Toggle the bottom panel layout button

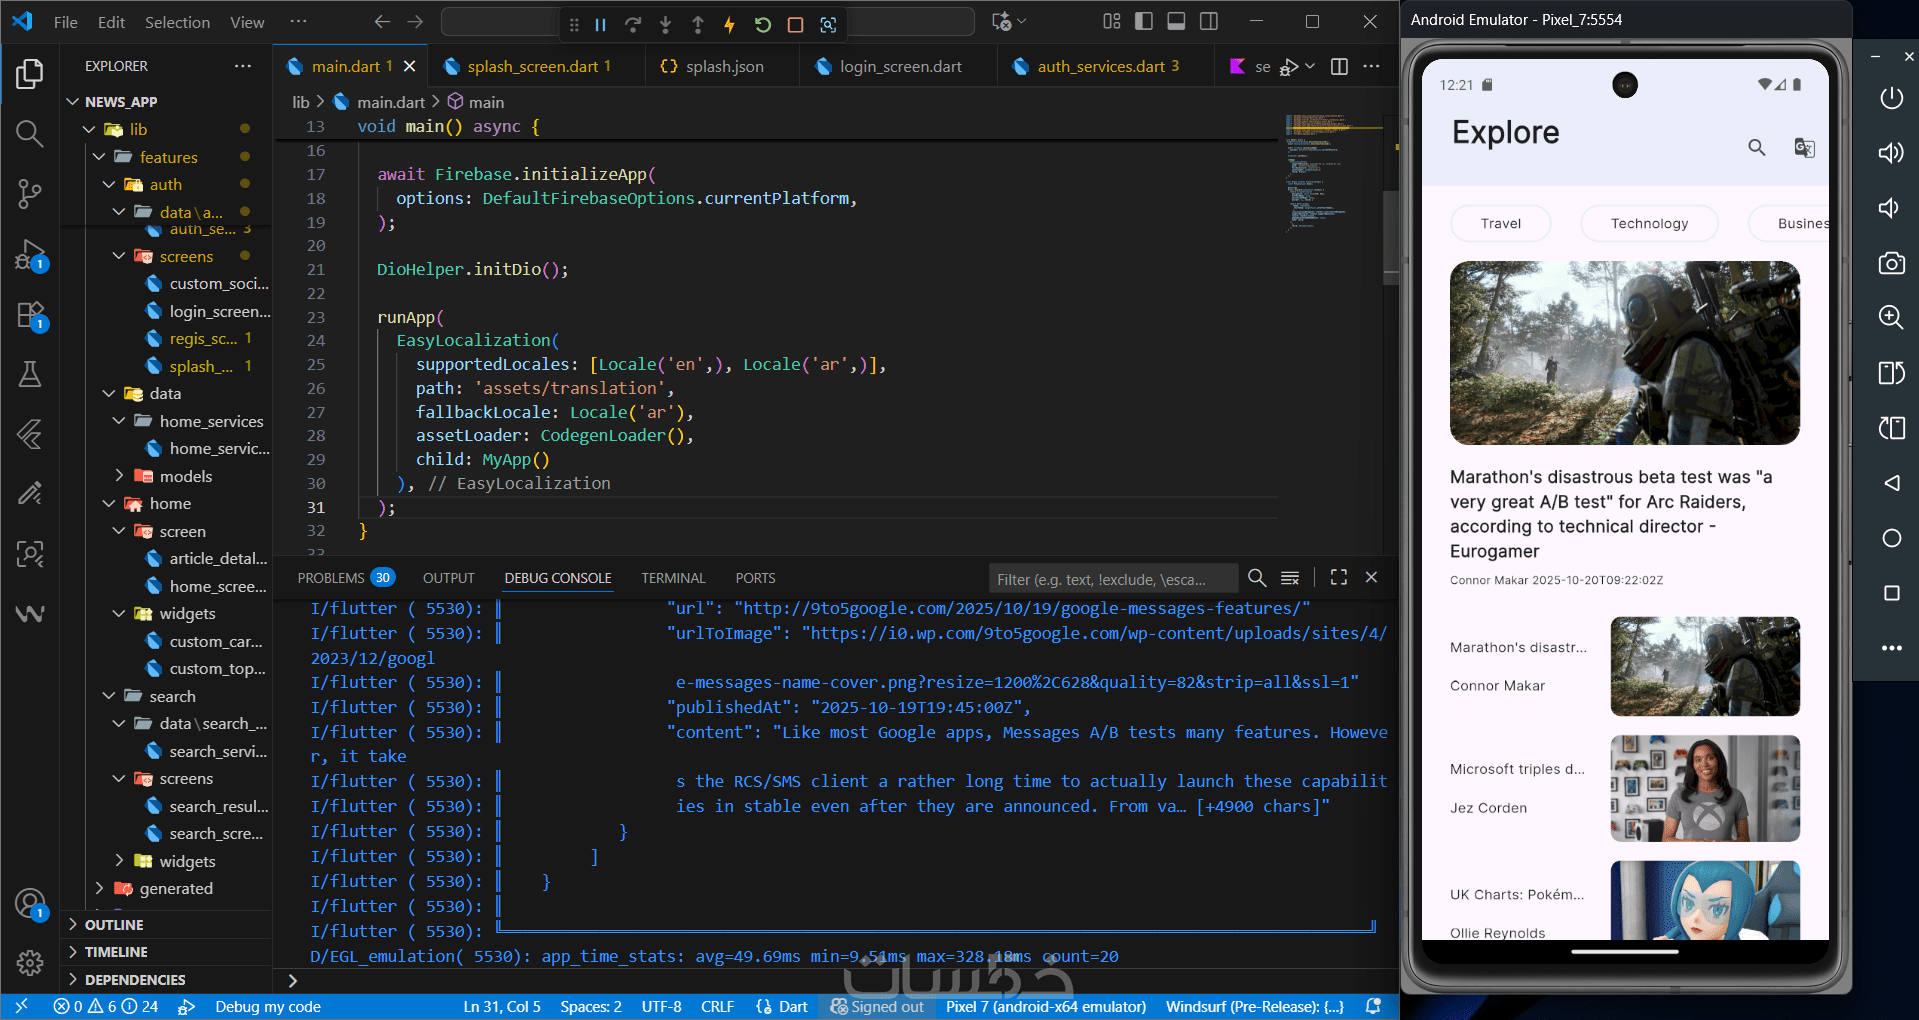click(x=1176, y=21)
